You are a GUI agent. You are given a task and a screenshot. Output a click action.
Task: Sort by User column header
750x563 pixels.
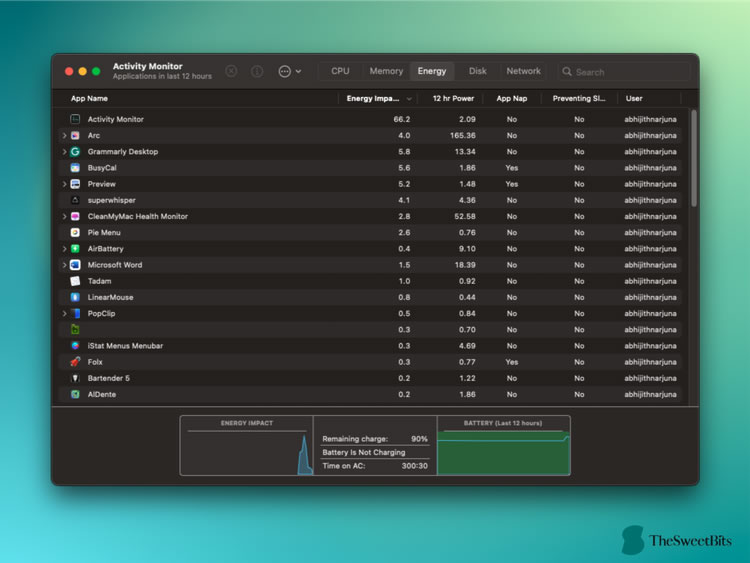[x=634, y=99]
